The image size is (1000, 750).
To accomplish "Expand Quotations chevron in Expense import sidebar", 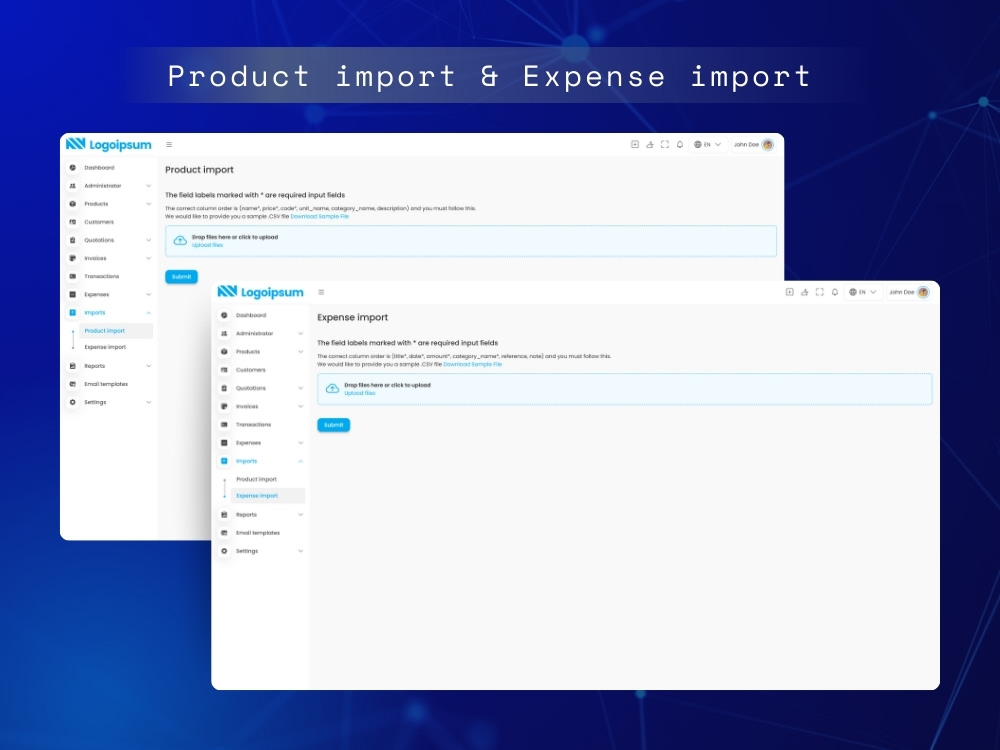I will pyautogui.click(x=300, y=388).
